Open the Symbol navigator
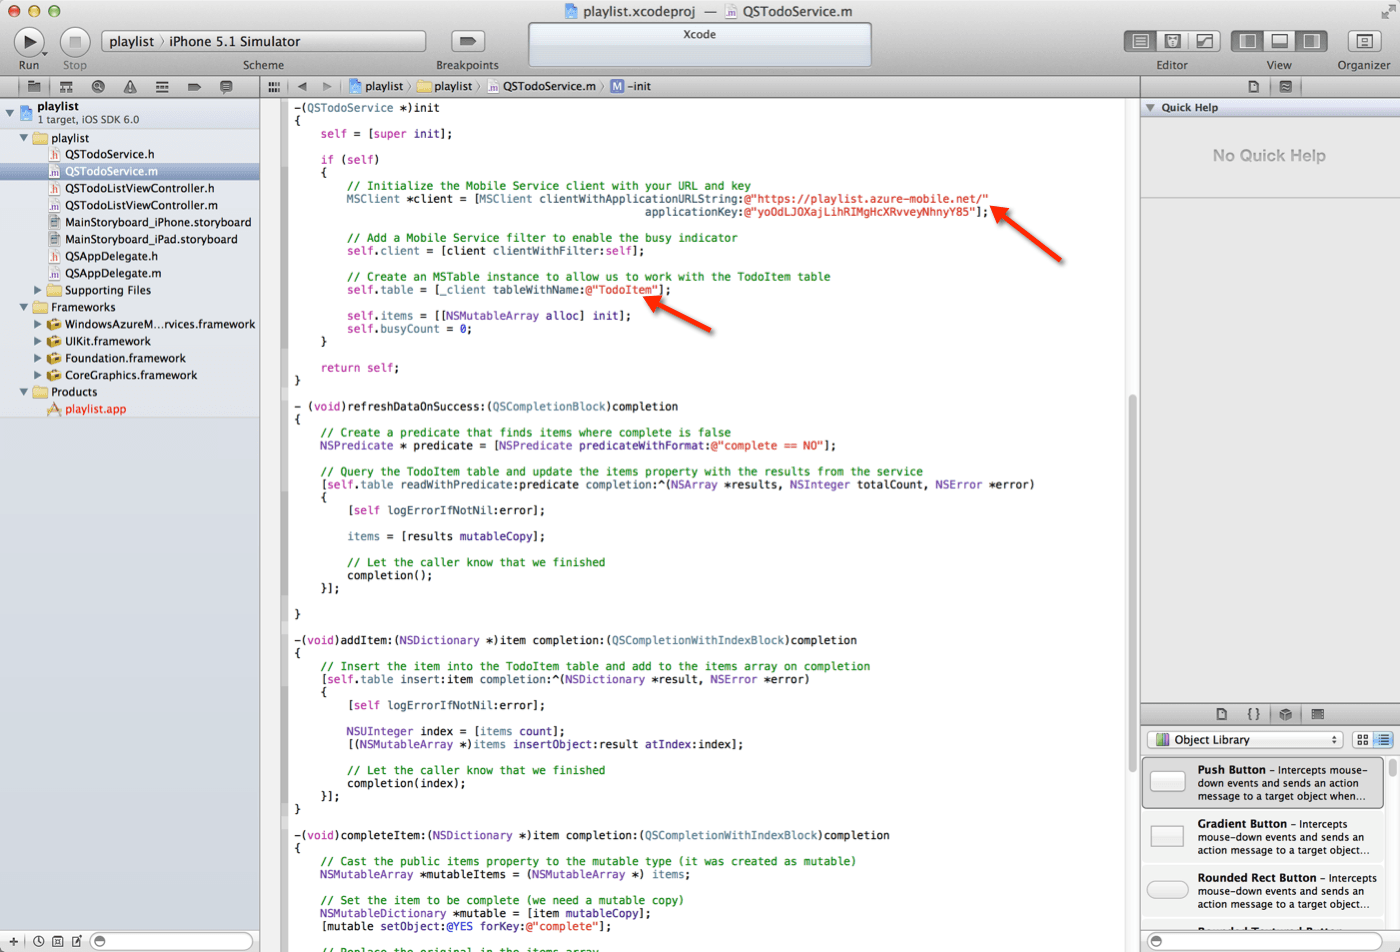This screenshot has height=952, width=1400. tap(64, 86)
